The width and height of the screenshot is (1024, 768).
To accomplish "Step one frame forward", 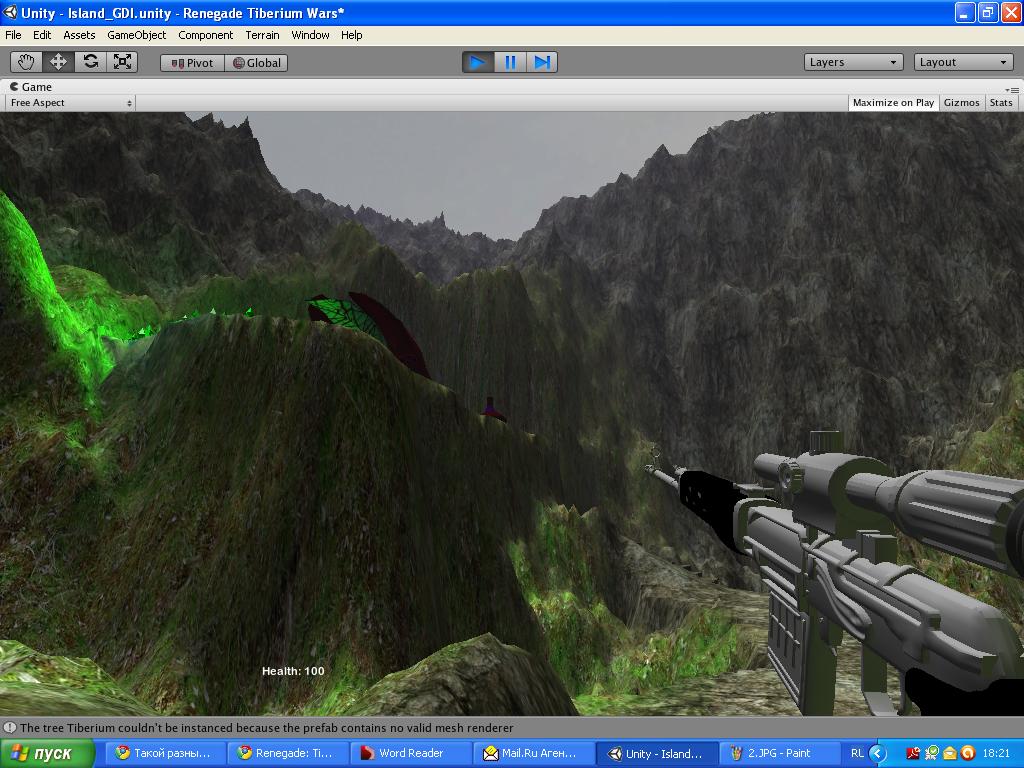I will 541,62.
